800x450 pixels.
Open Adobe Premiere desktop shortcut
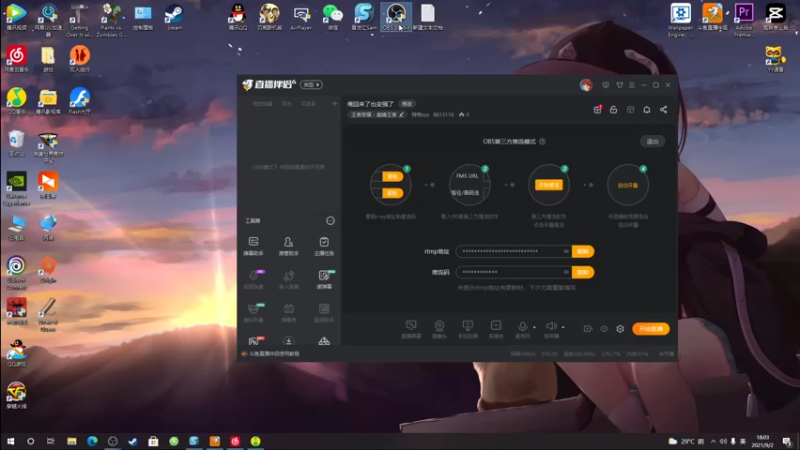tap(743, 19)
